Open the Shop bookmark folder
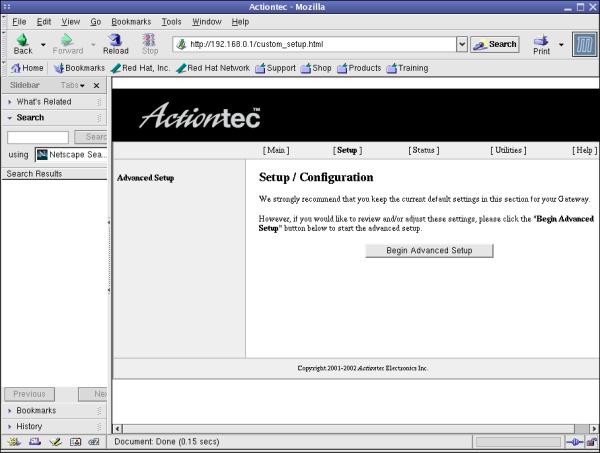 click(316, 68)
